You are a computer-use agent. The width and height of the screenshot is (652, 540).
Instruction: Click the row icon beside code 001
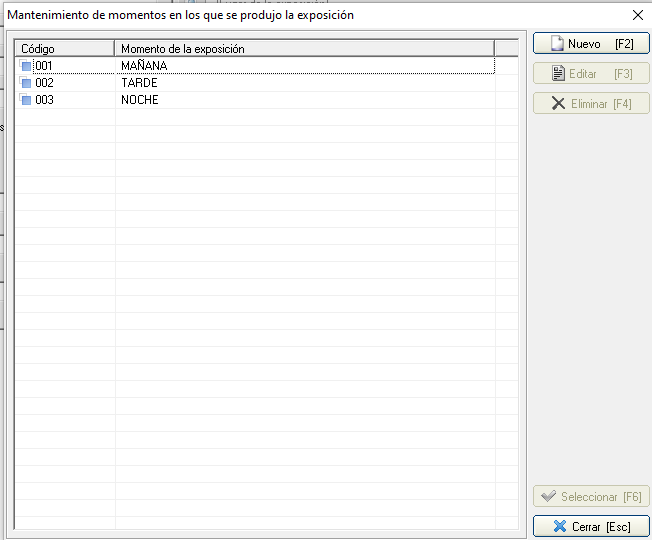point(25,65)
